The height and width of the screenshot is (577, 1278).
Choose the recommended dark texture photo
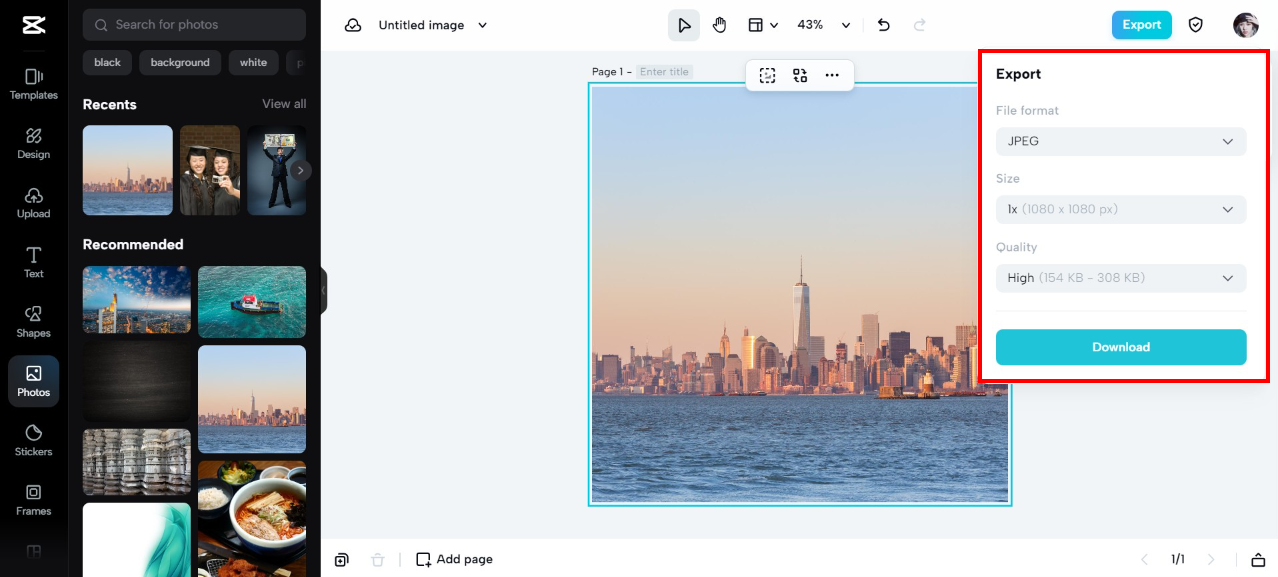point(137,383)
